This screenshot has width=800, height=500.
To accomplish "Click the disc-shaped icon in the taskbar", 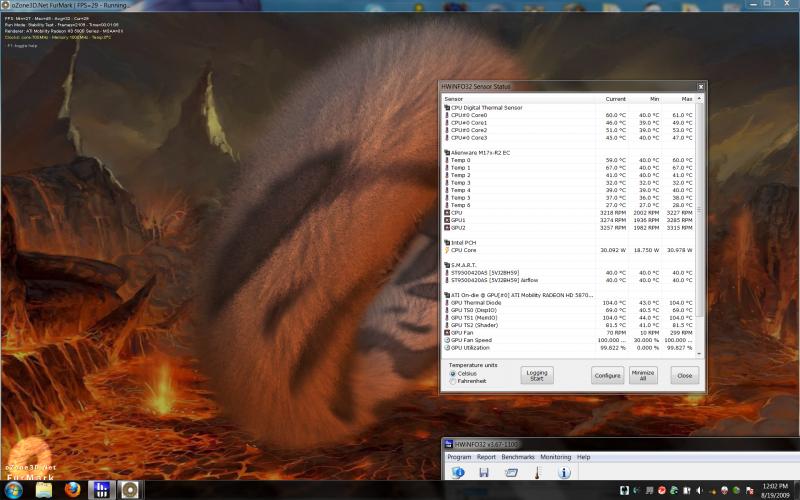I will tap(130, 490).
